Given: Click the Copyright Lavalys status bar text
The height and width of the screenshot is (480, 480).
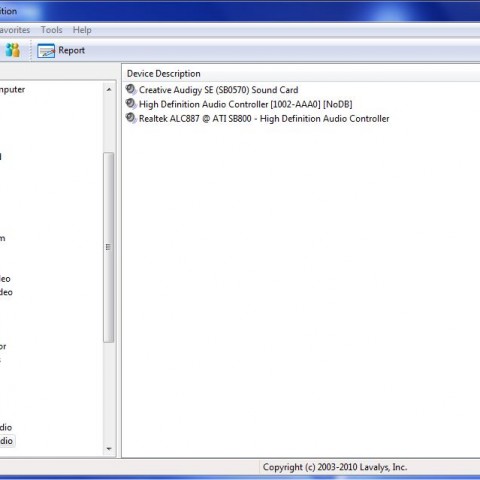Looking at the screenshot, I should (x=335, y=467).
